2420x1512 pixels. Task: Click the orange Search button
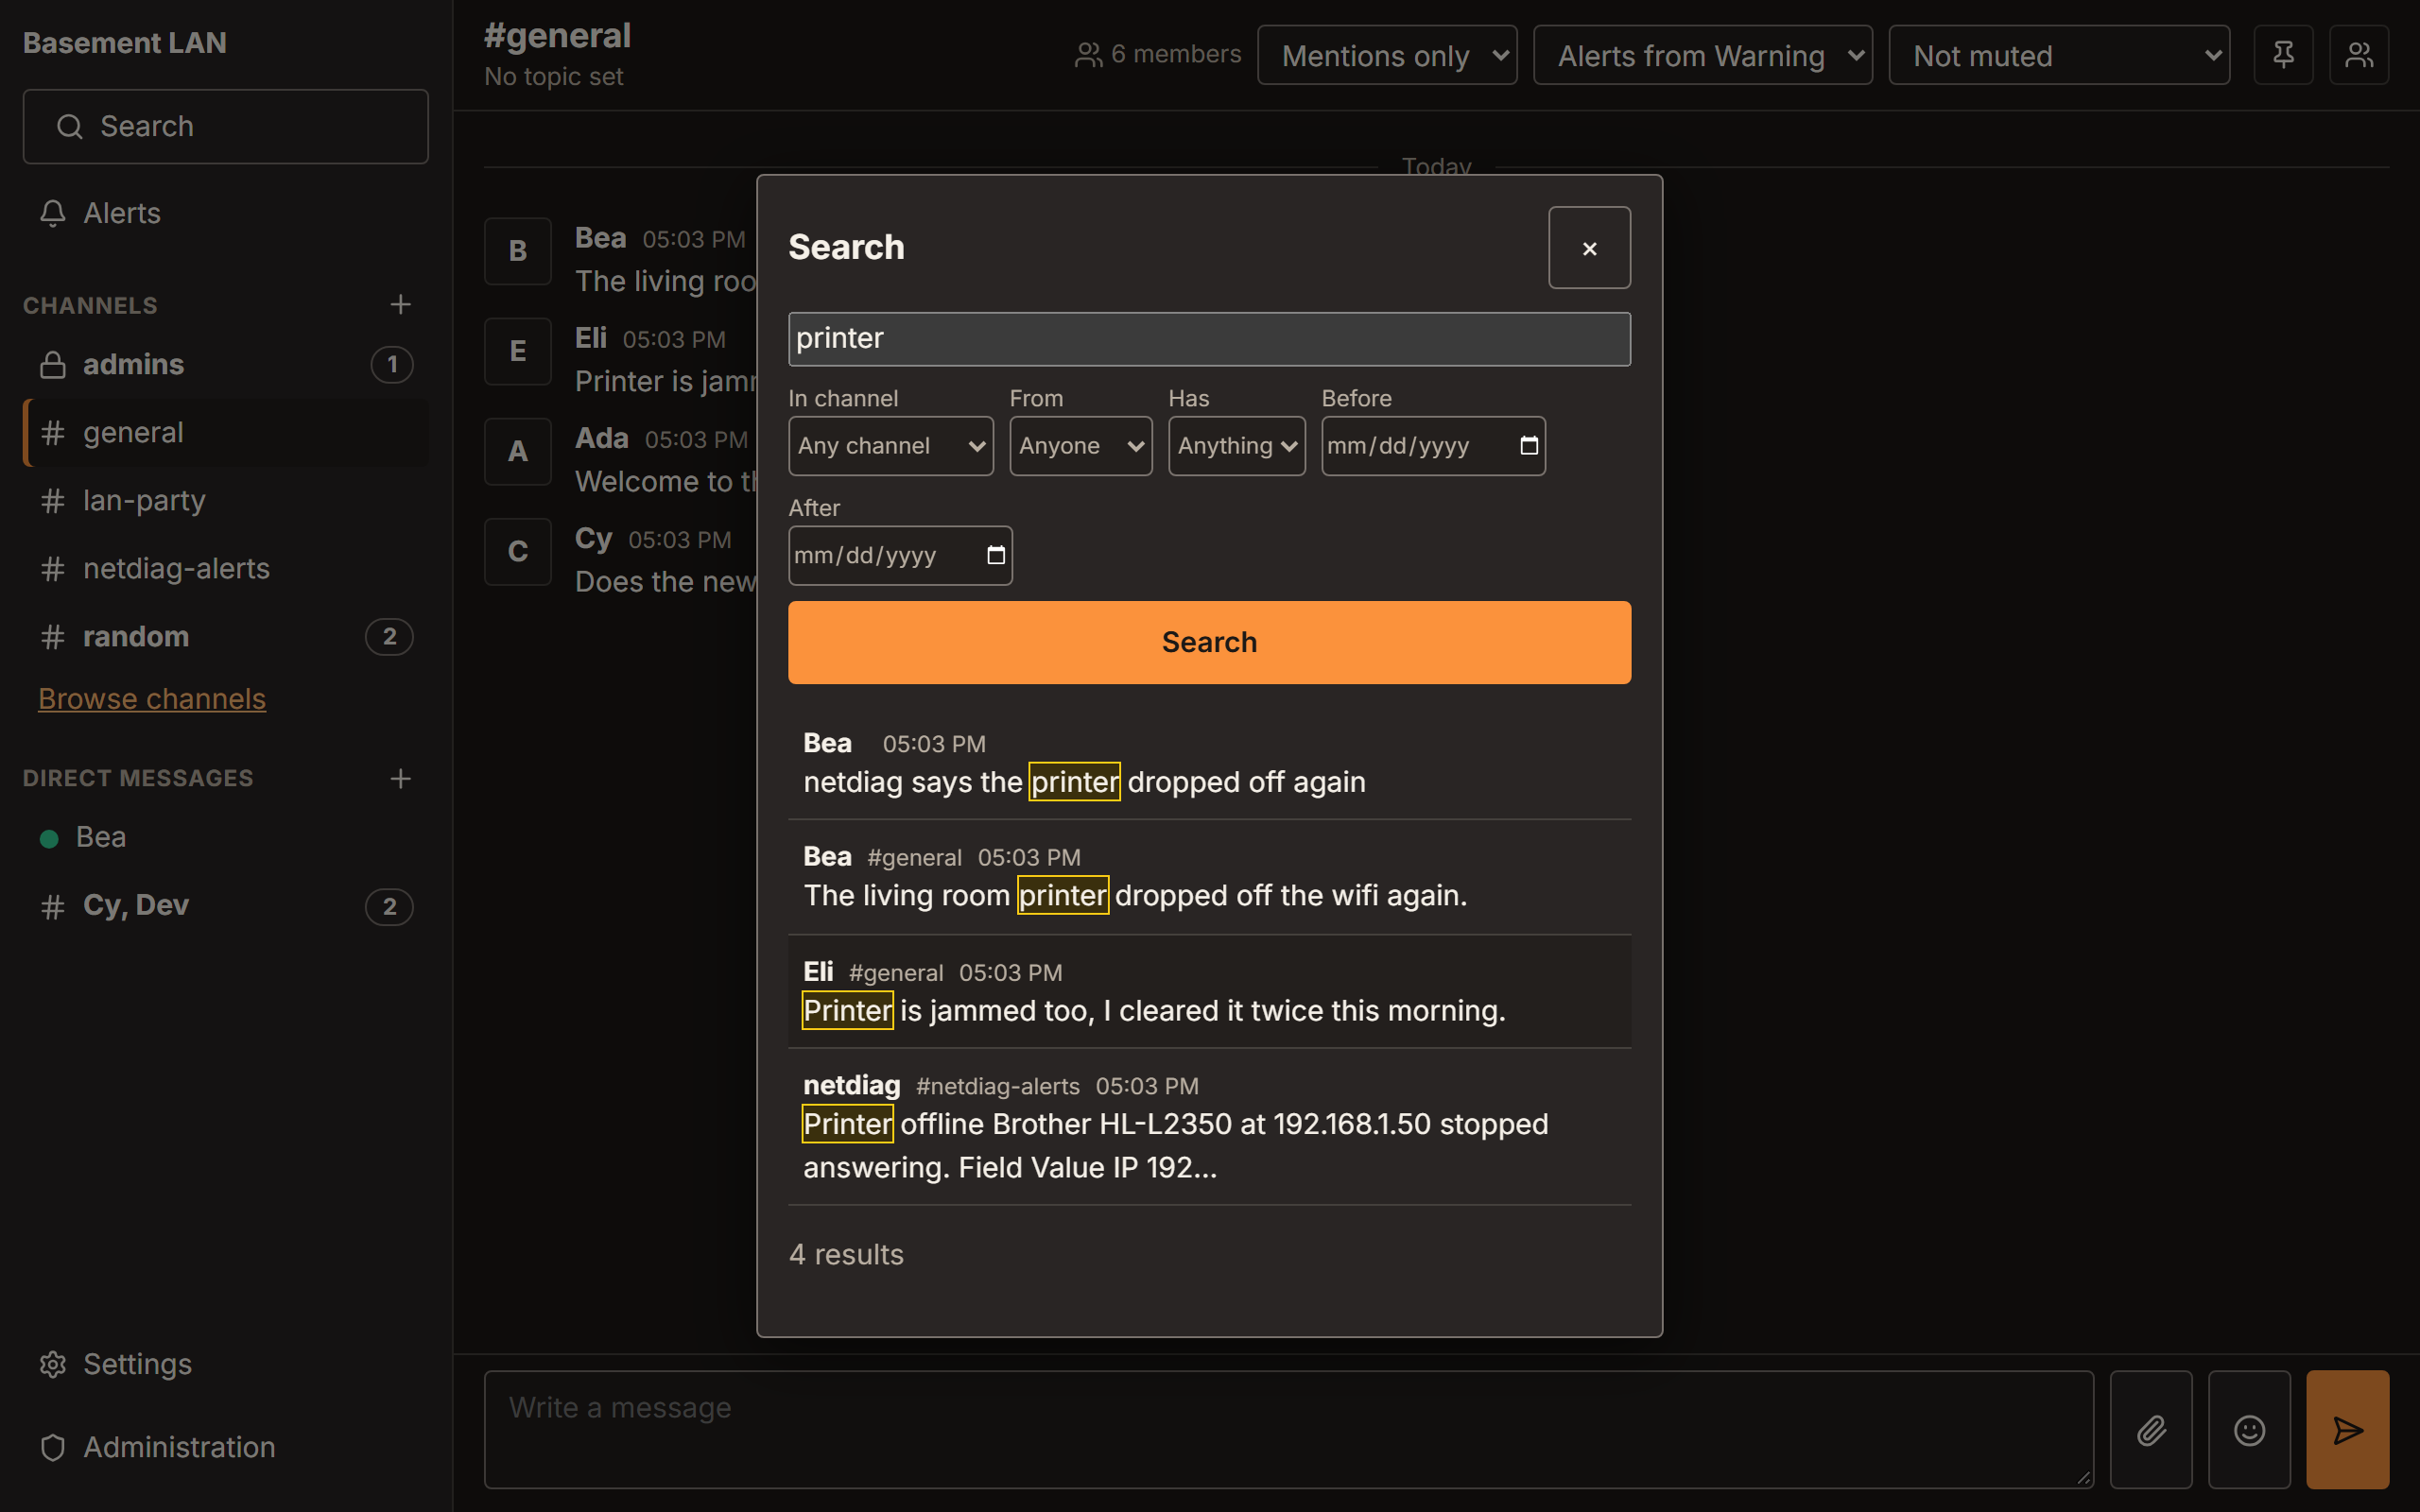[1209, 642]
